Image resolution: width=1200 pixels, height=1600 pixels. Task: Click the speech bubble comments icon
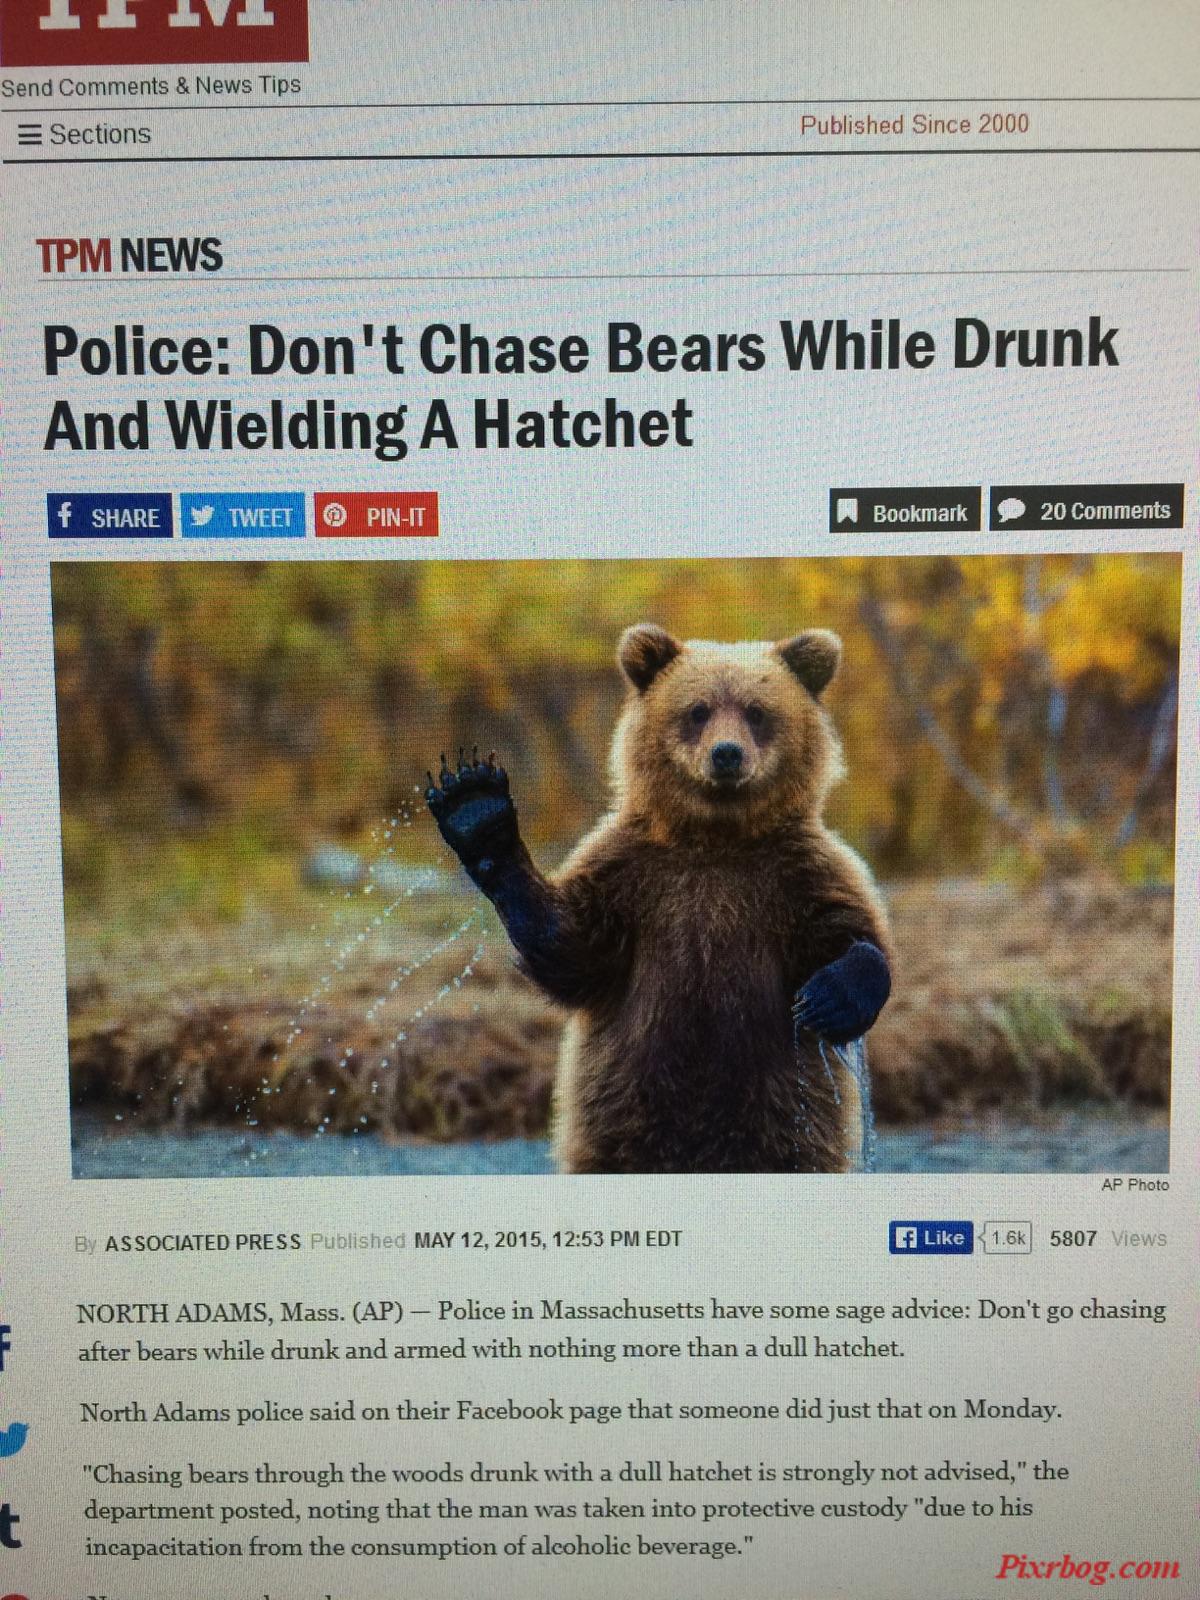(x=1012, y=509)
